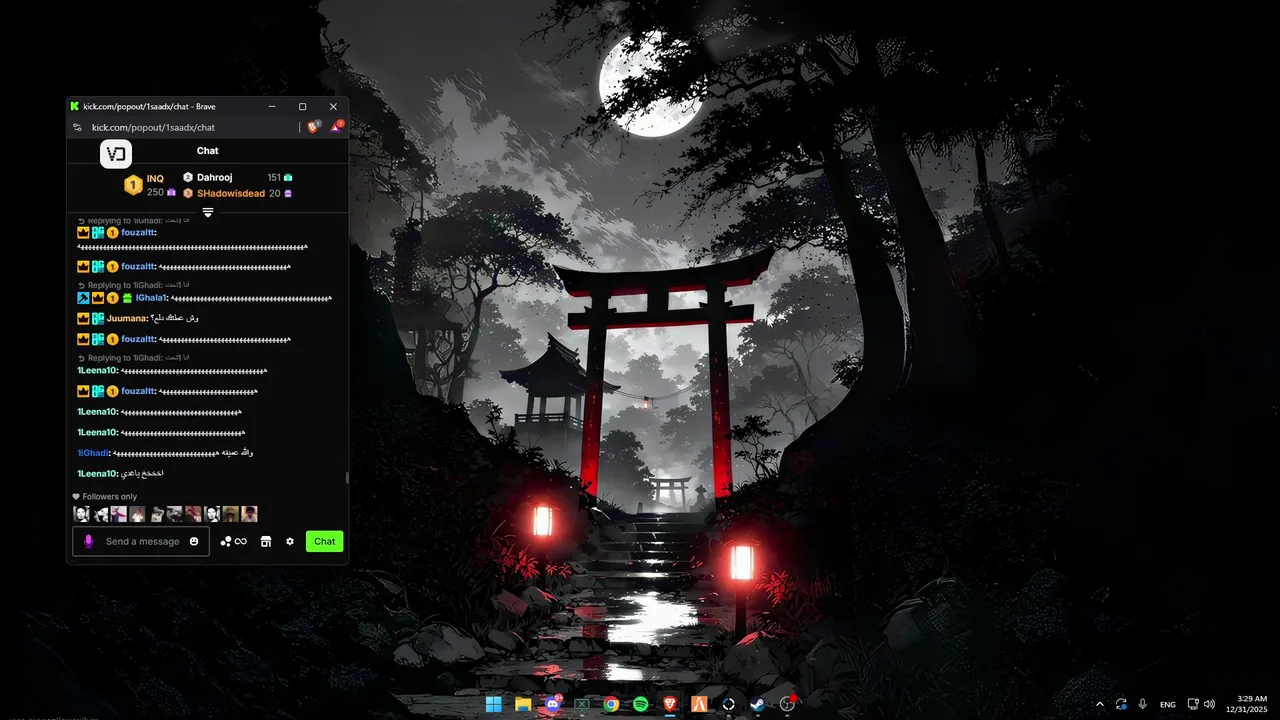Click the crown badge beside Juumana

click(x=84, y=318)
